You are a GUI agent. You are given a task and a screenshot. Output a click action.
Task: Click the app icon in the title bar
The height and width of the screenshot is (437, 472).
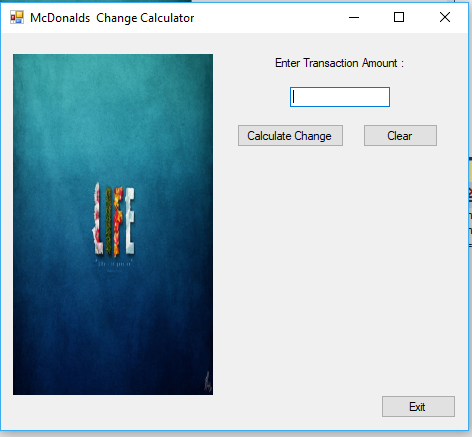tap(17, 17)
